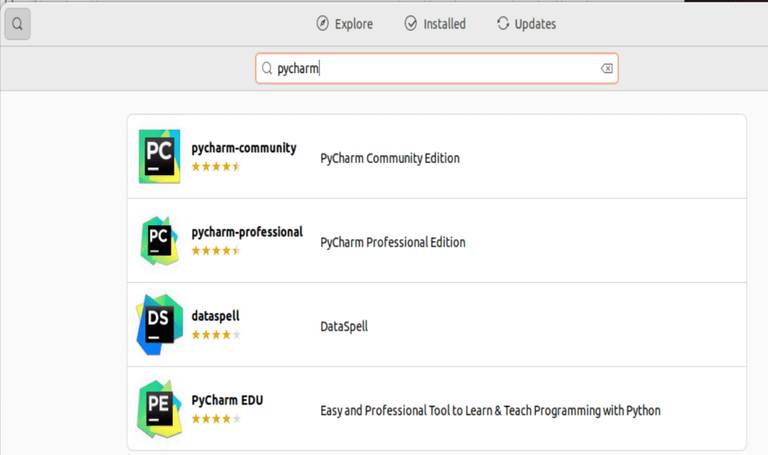Open the Updates tab
Screen dimensions: 768x455
click(x=526, y=24)
